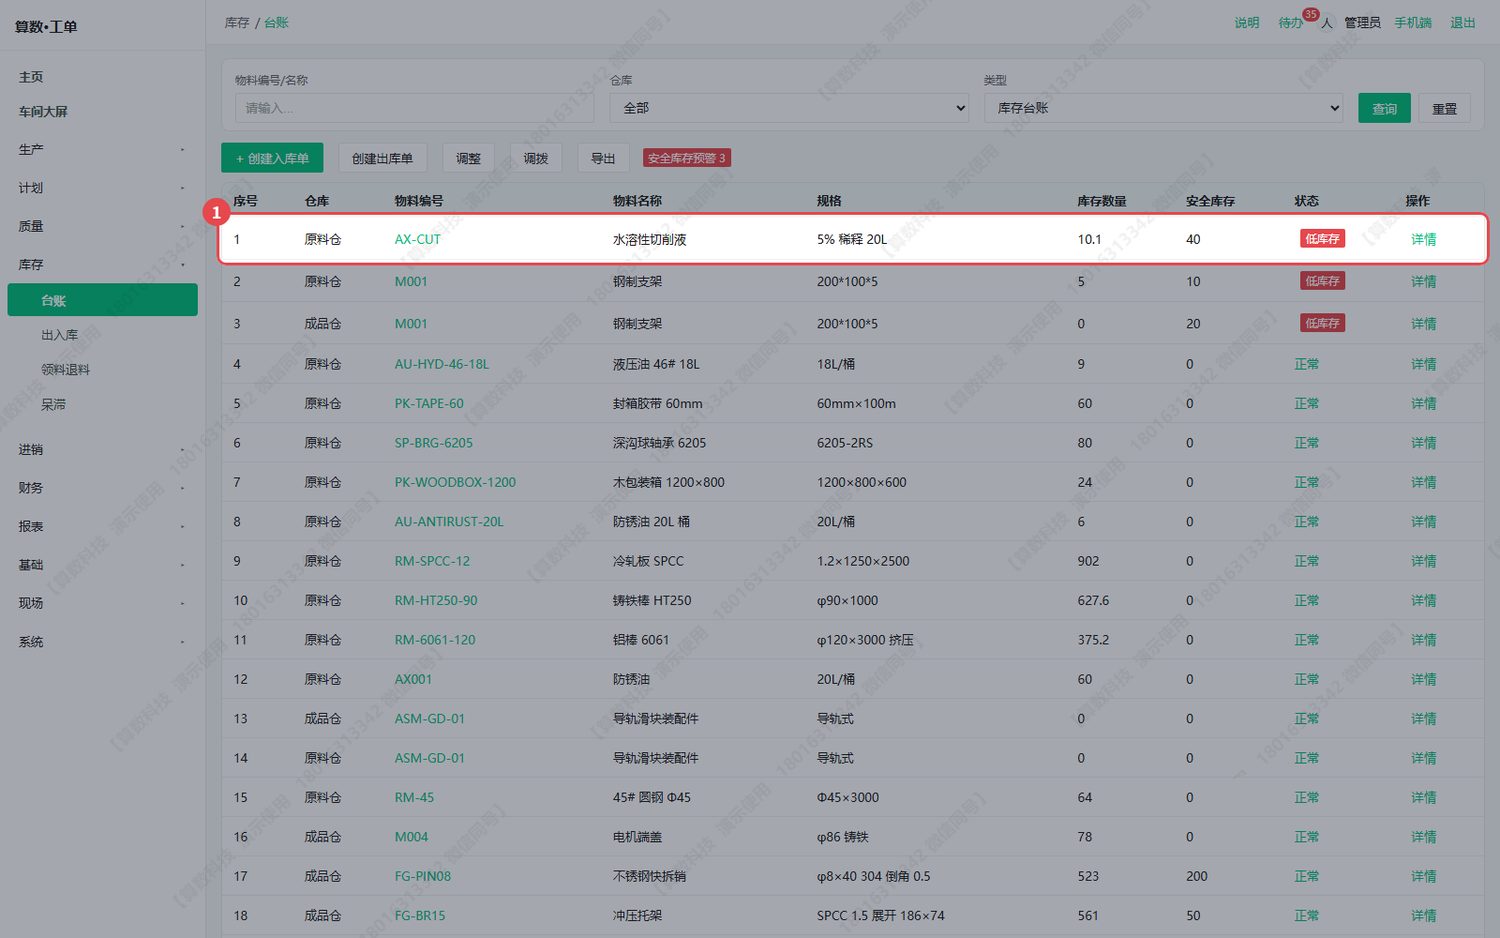Click the 调整 button
The height and width of the screenshot is (938, 1500).
click(x=468, y=158)
